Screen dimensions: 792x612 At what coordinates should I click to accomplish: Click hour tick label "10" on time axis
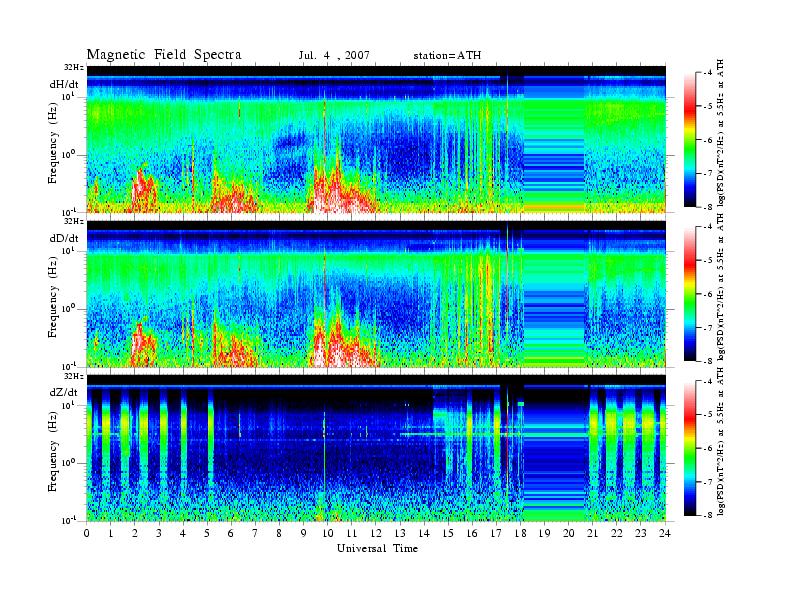tap(328, 533)
